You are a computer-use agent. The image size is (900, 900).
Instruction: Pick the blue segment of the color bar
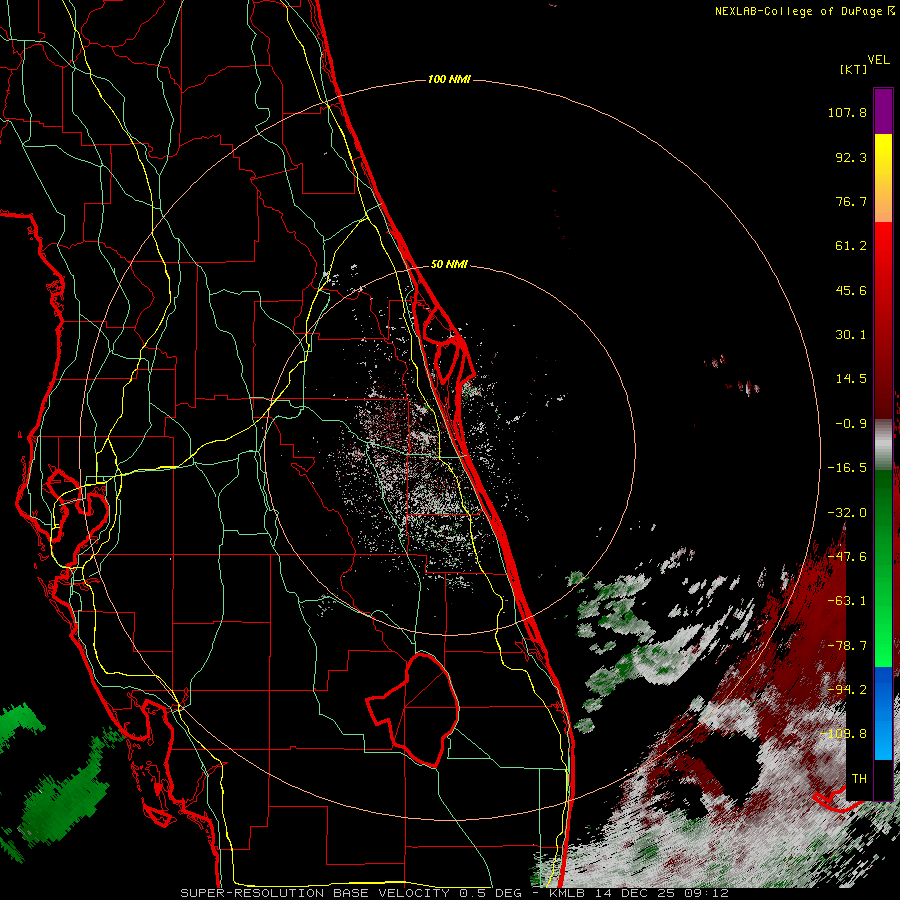coord(883,713)
